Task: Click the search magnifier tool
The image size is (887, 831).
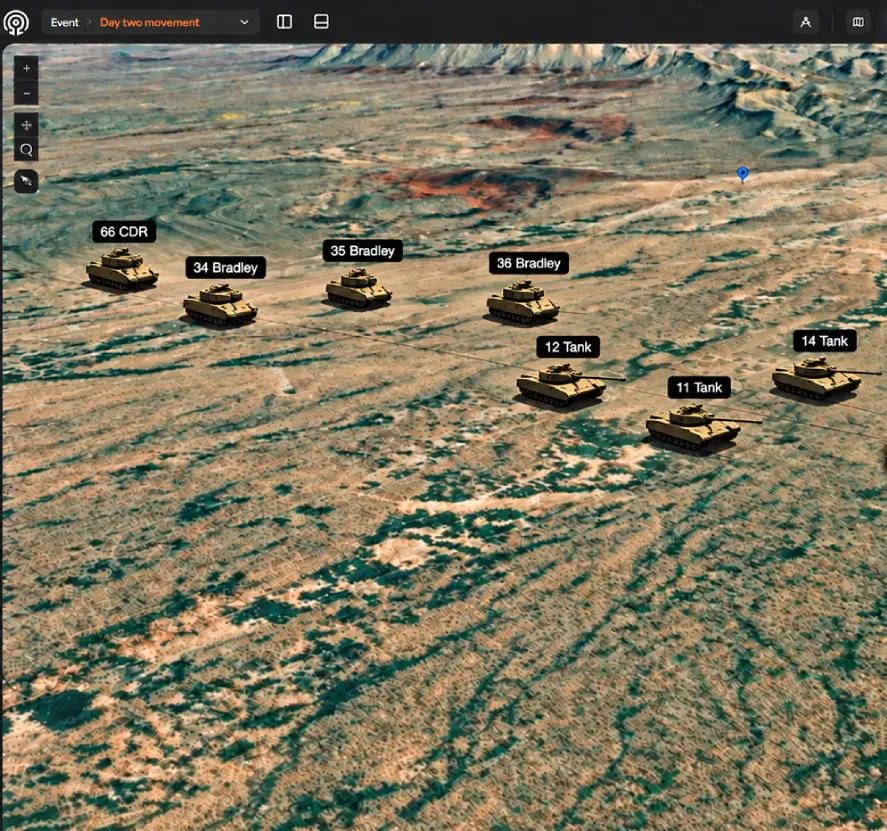Action: 26,150
